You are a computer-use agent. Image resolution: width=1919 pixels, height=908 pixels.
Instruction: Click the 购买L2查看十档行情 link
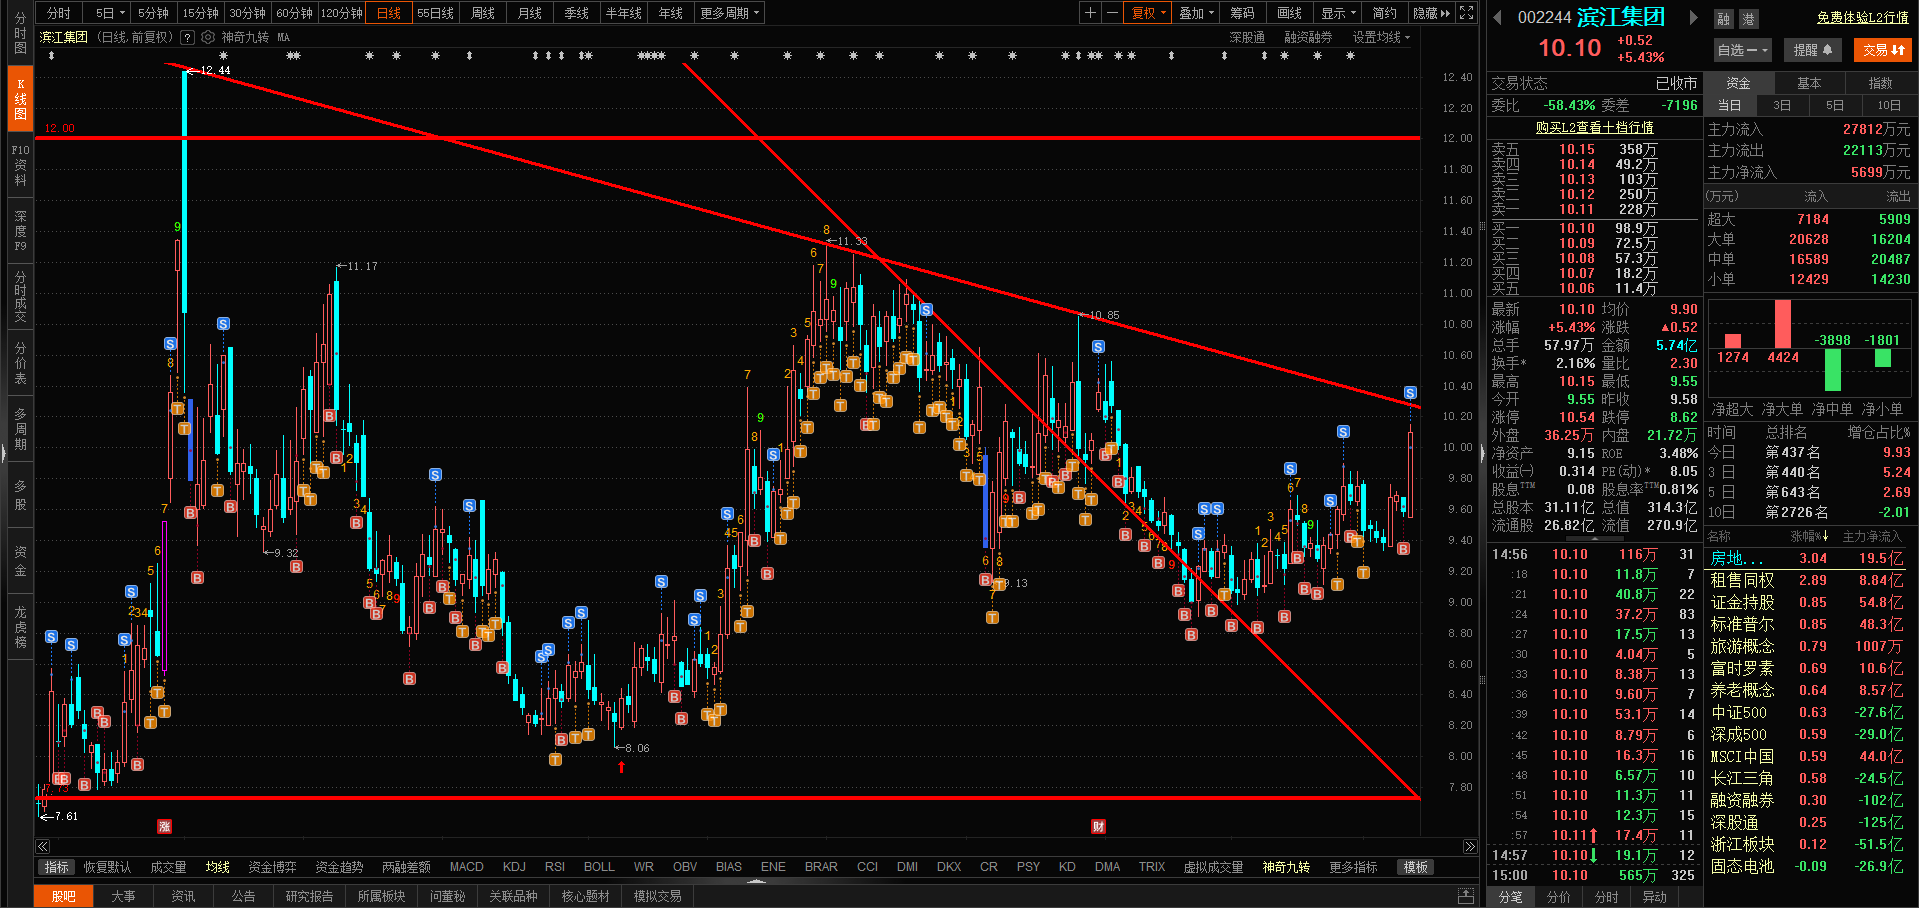pyautogui.click(x=1594, y=127)
